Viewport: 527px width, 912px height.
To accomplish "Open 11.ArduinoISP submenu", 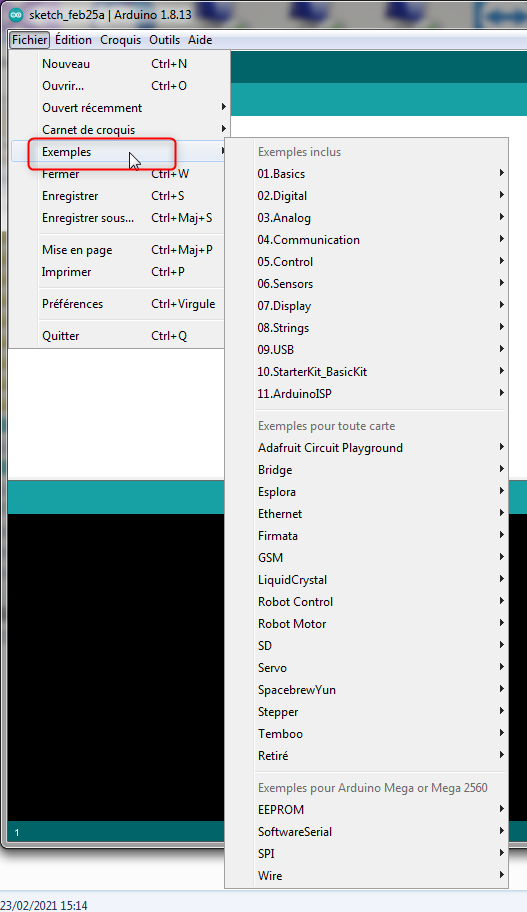I will 366,394.
